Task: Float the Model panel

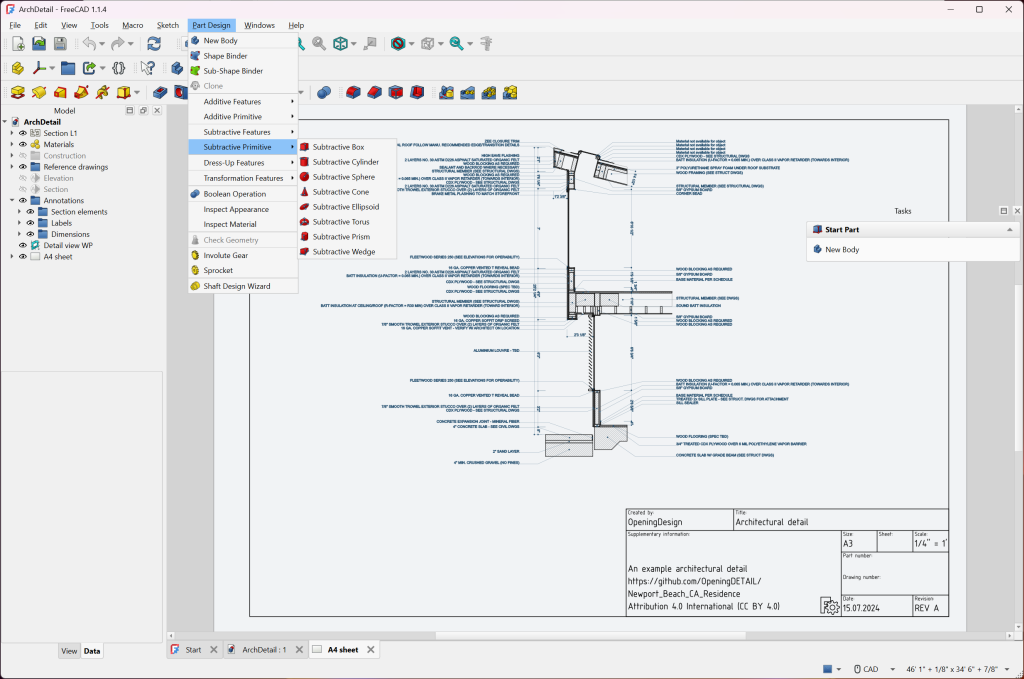Action: [x=143, y=111]
